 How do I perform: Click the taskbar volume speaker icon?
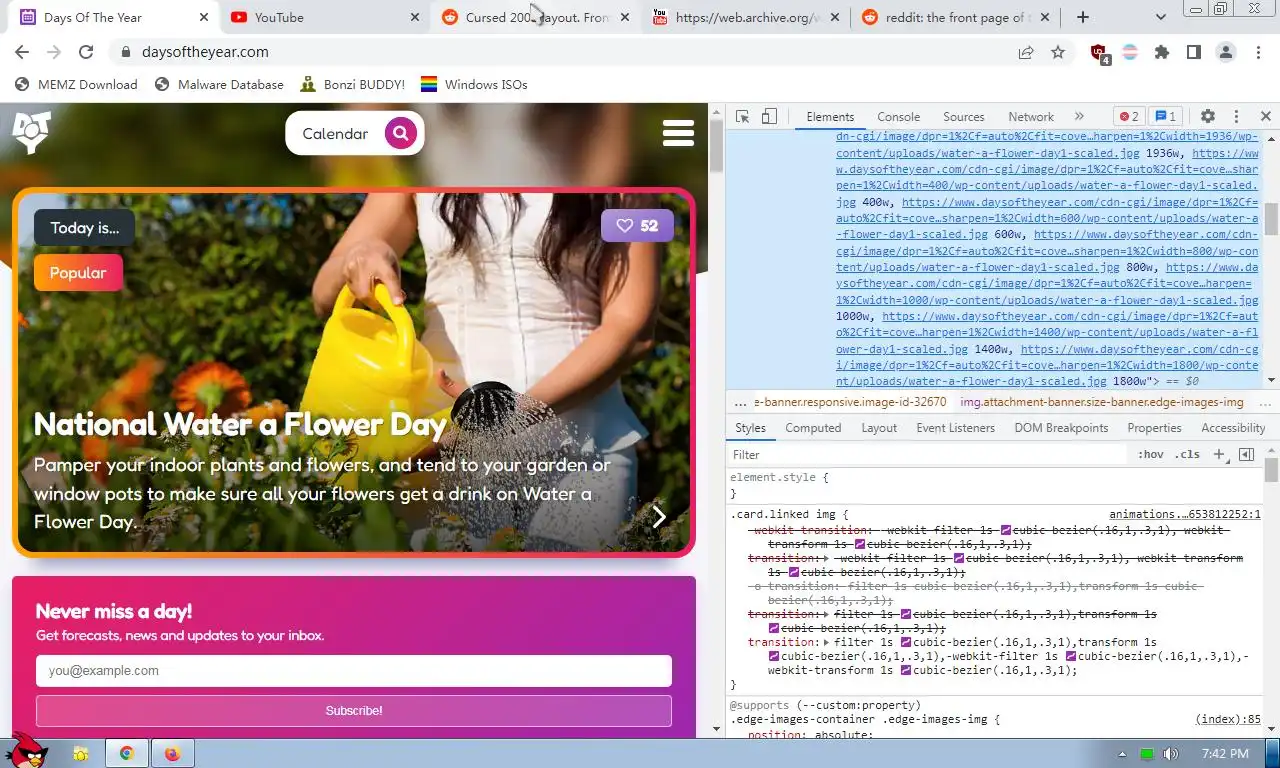pos(1171,753)
